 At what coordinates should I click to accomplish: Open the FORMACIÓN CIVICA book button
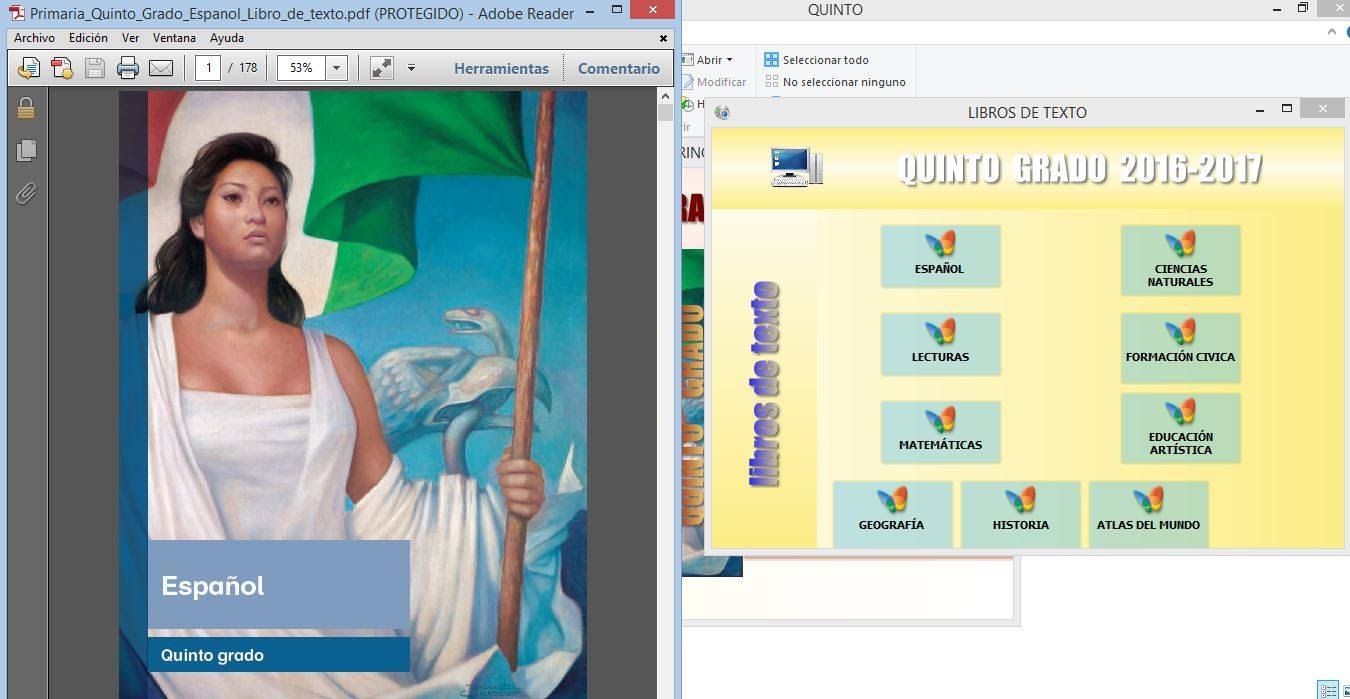click(1180, 348)
